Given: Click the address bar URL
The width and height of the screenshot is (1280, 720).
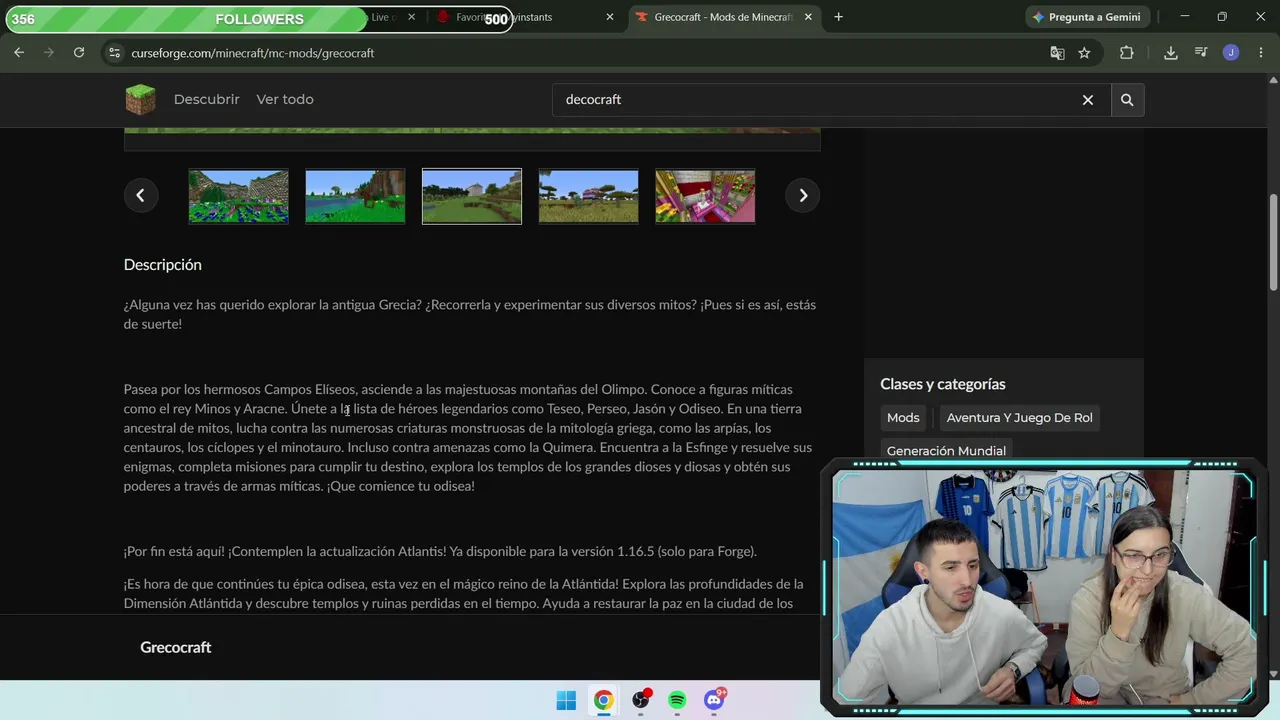Looking at the screenshot, I should tap(253, 53).
